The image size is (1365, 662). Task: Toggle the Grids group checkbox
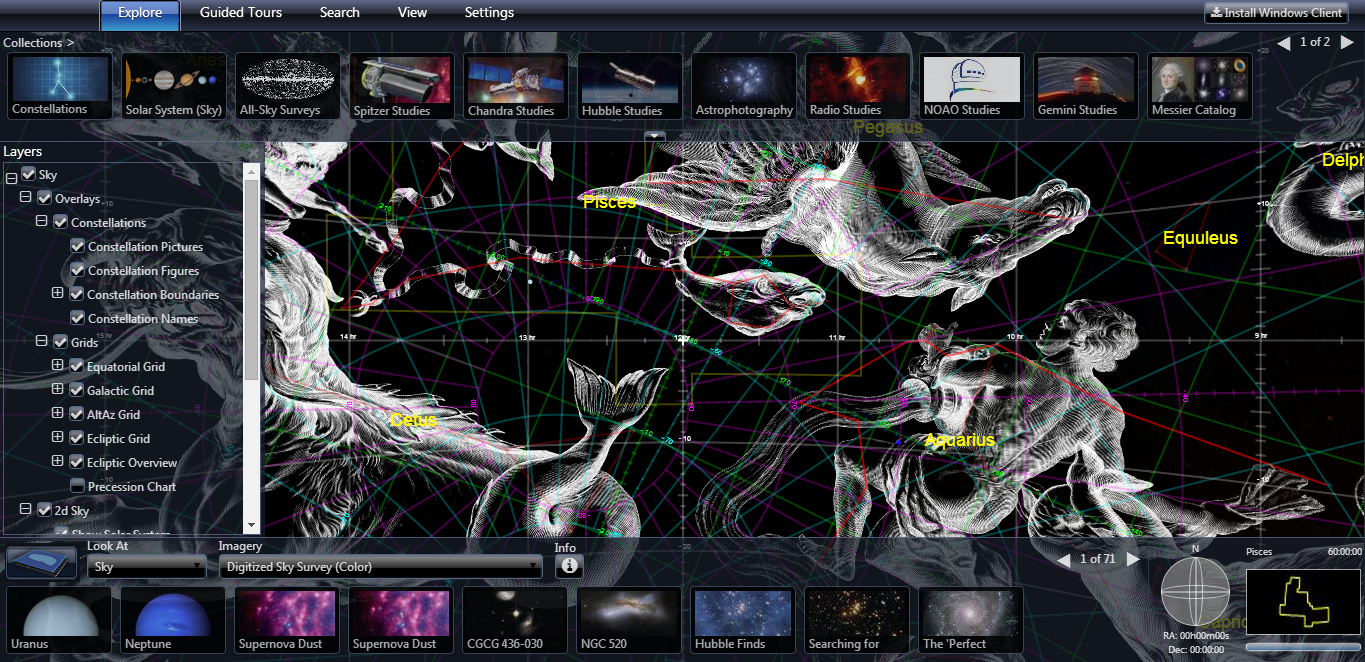click(x=60, y=342)
